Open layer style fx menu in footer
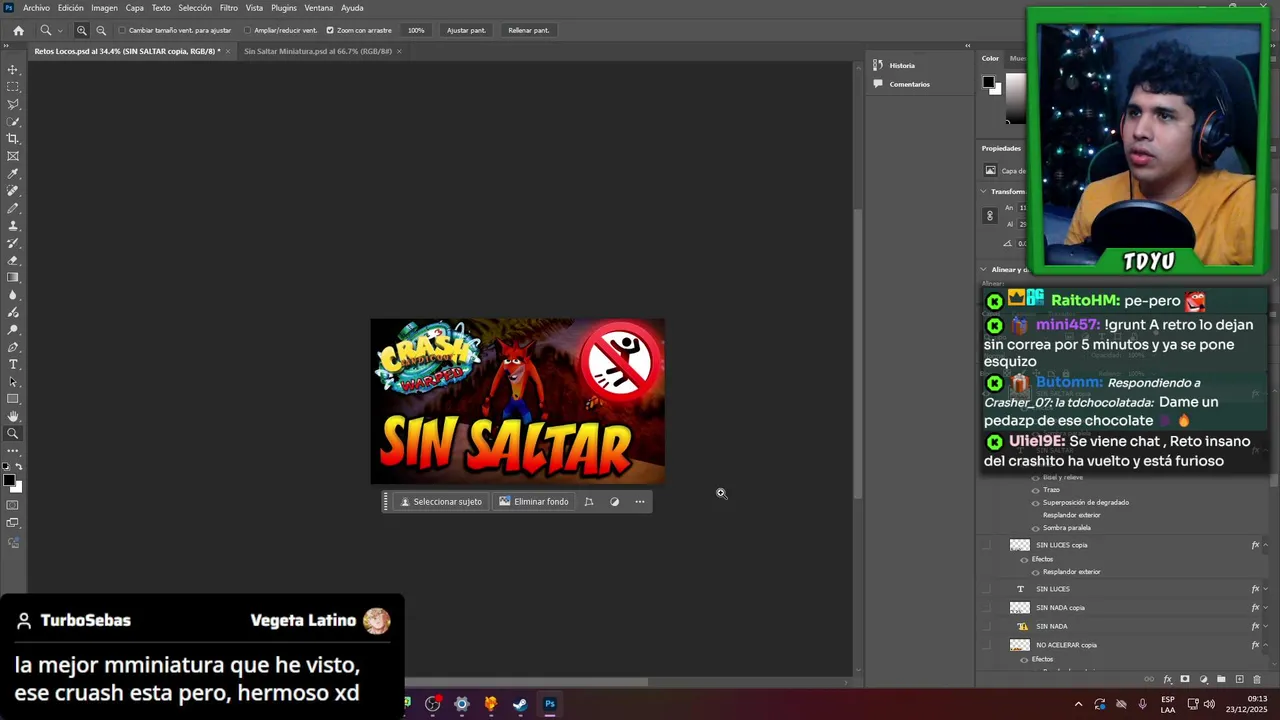1280x720 pixels. pyautogui.click(x=1167, y=680)
